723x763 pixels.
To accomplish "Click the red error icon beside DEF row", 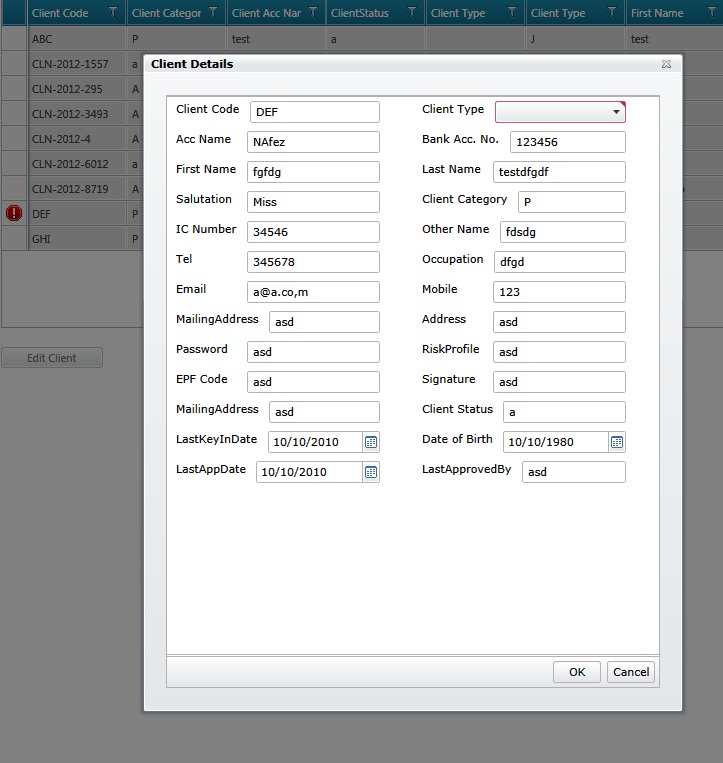I will click(x=14, y=213).
